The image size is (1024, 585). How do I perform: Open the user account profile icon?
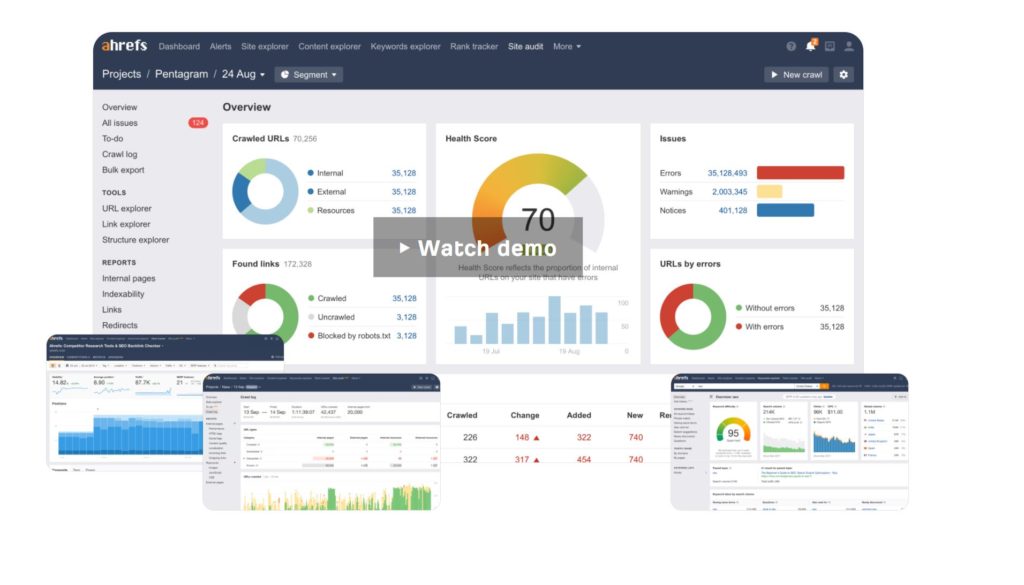click(x=848, y=46)
